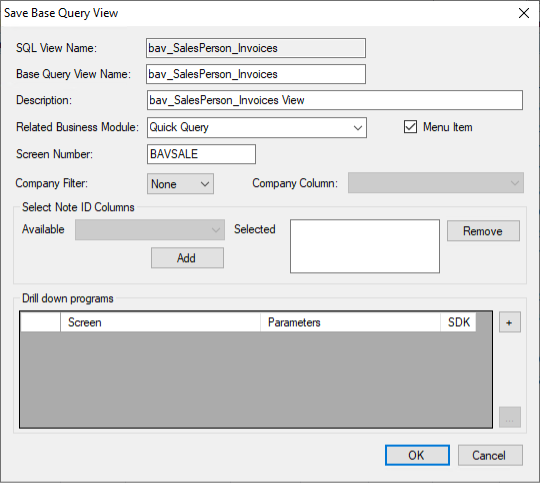This screenshot has height=484, width=540.
Task: Click the Selected note ID list box
Action: [x=365, y=246]
